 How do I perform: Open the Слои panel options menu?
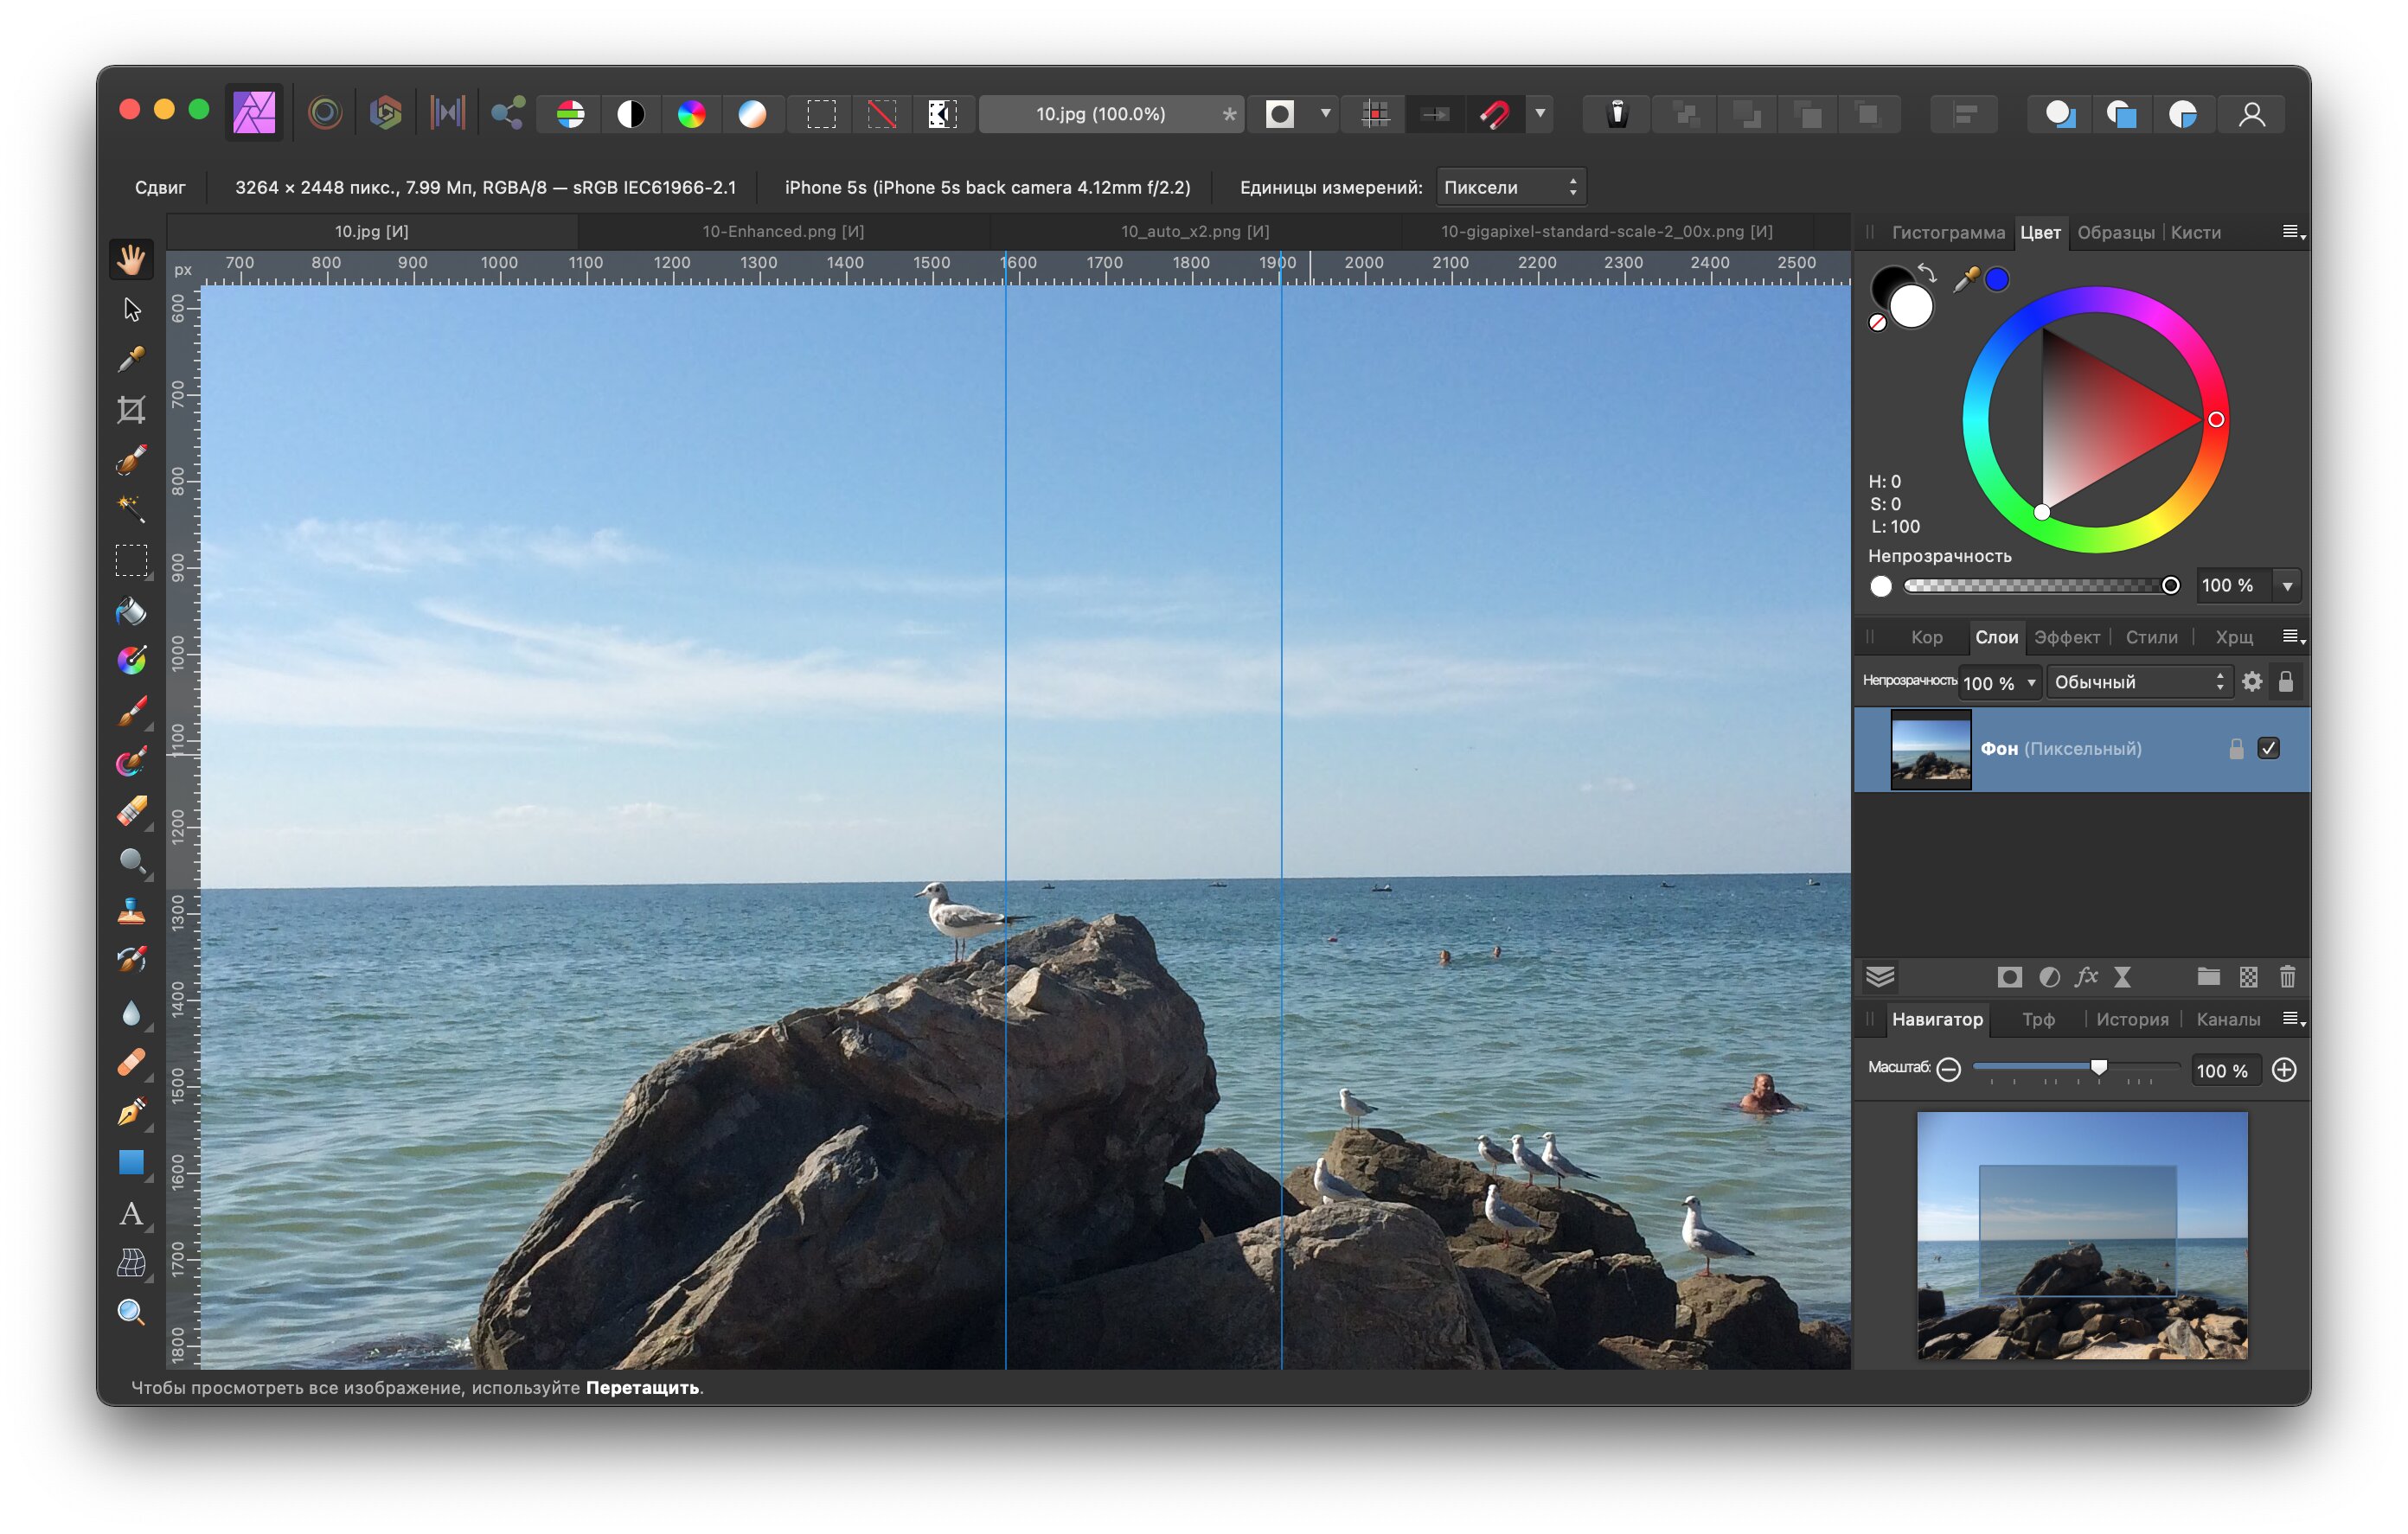point(2294,637)
